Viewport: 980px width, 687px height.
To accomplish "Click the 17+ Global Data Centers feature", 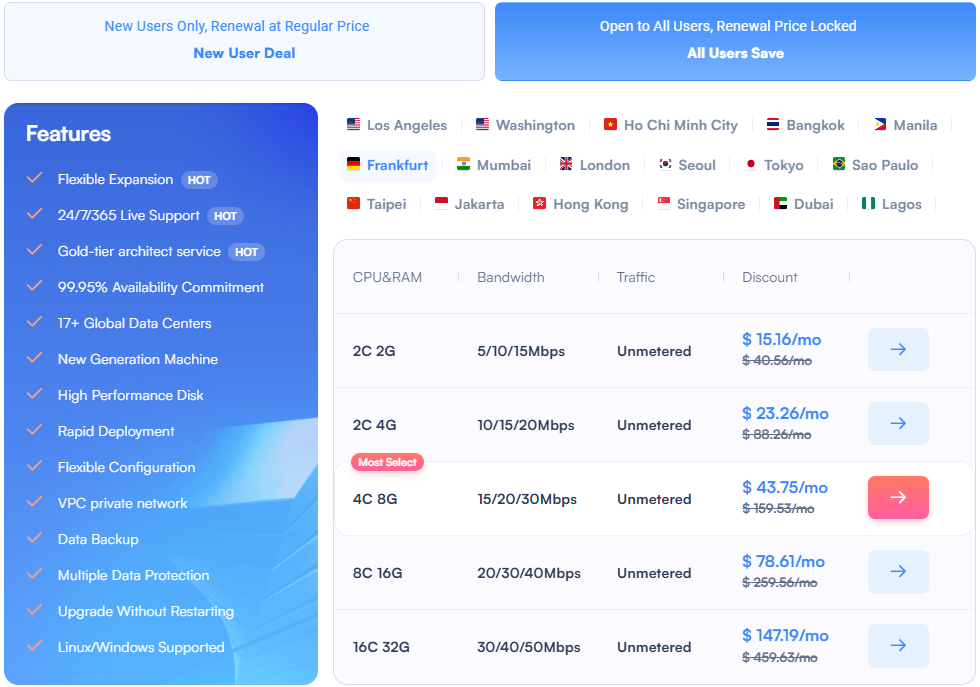I will pyautogui.click(x=134, y=323).
